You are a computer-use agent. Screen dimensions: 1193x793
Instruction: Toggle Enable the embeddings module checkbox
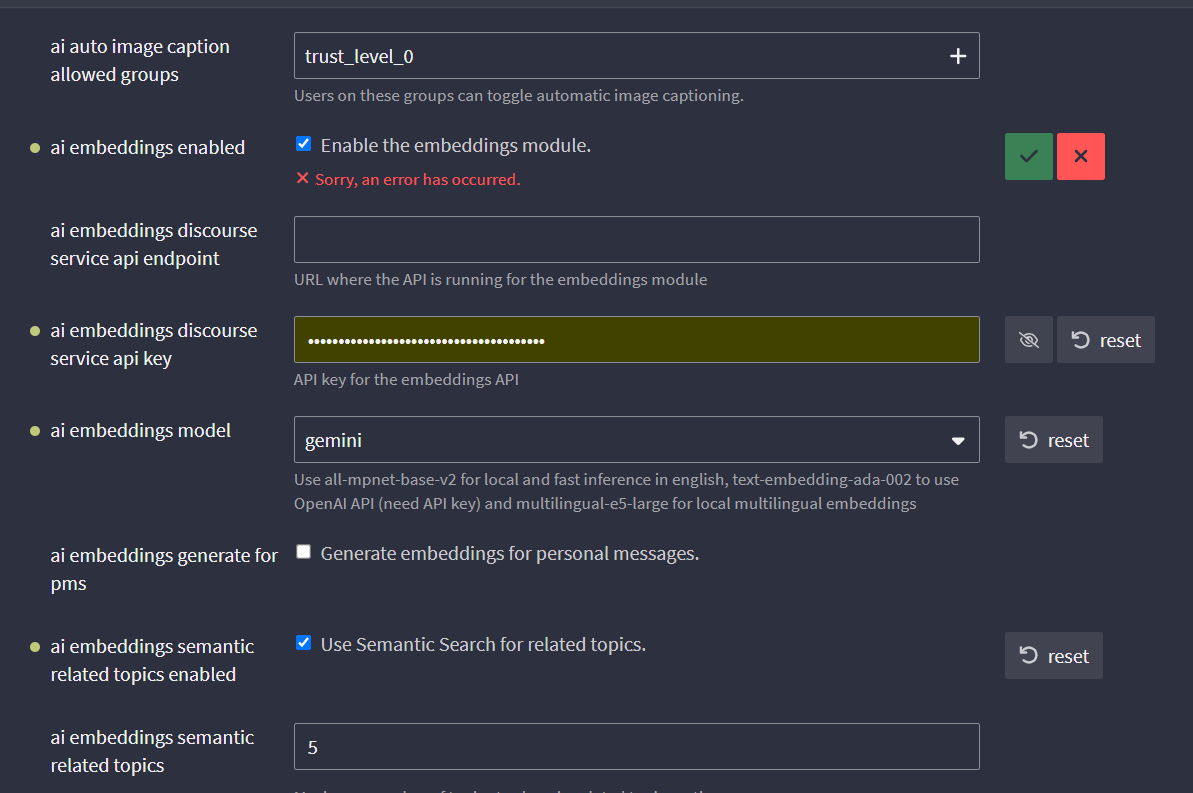[x=304, y=144]
